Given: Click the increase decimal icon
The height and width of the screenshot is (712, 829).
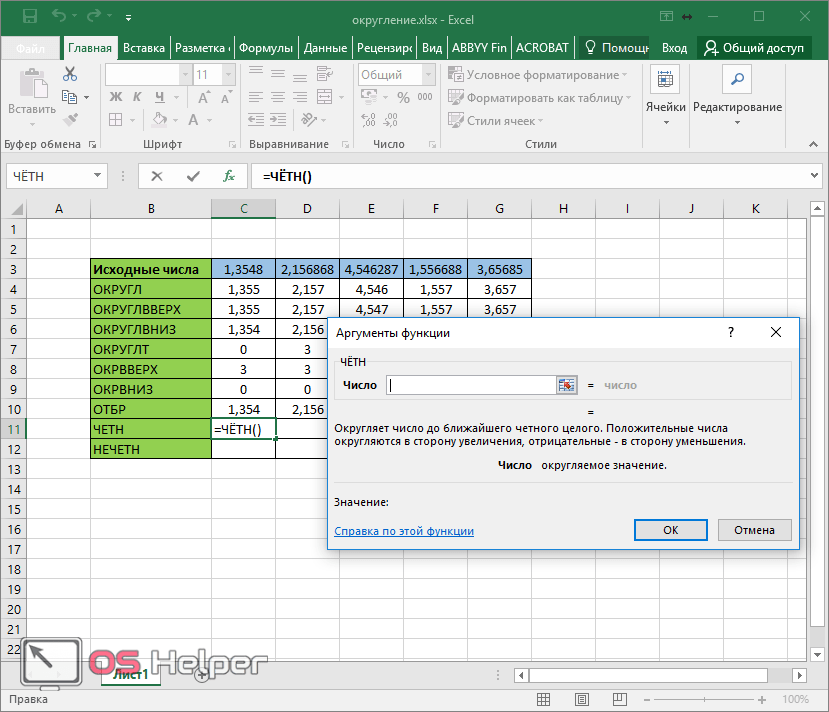Looking at the screenshot, I should coord(368,120).
